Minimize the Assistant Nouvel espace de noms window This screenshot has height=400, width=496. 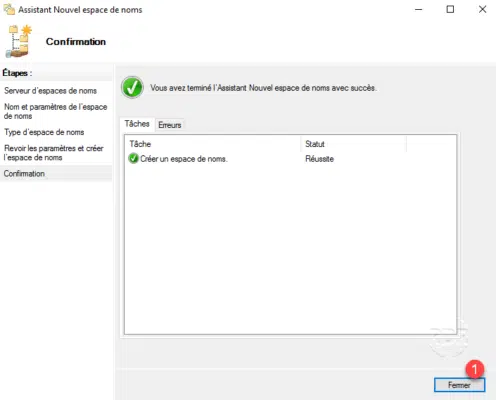coord(419,9)
